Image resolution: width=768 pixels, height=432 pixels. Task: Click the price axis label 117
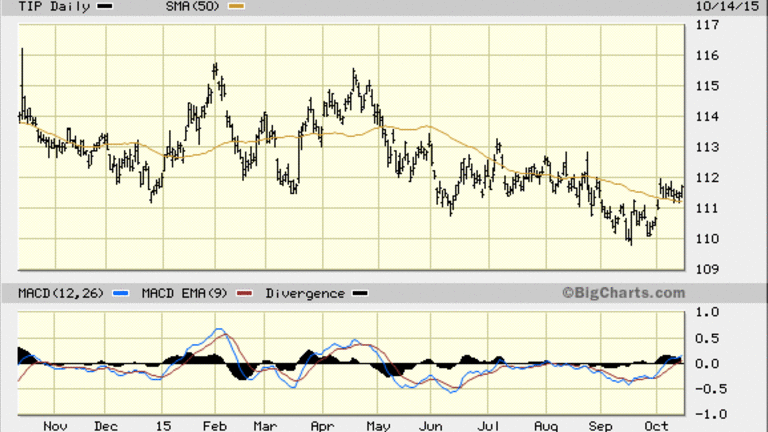[x=707, y=24]
